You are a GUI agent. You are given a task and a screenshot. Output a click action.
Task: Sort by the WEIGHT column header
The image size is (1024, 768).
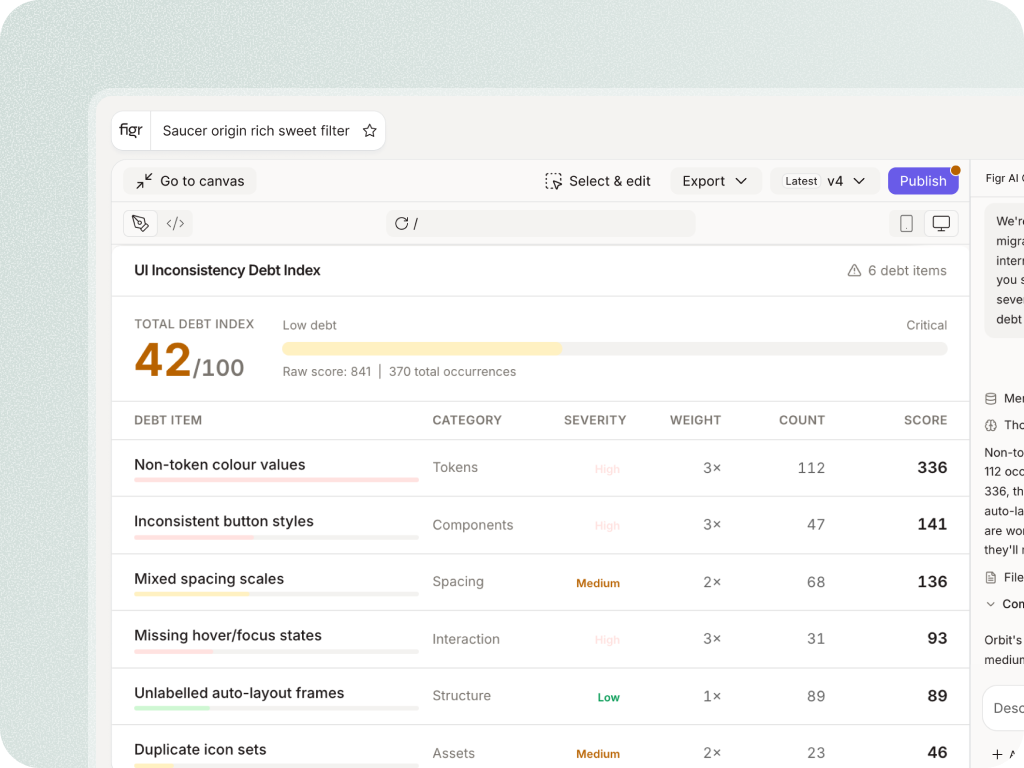tap(696, 420)
